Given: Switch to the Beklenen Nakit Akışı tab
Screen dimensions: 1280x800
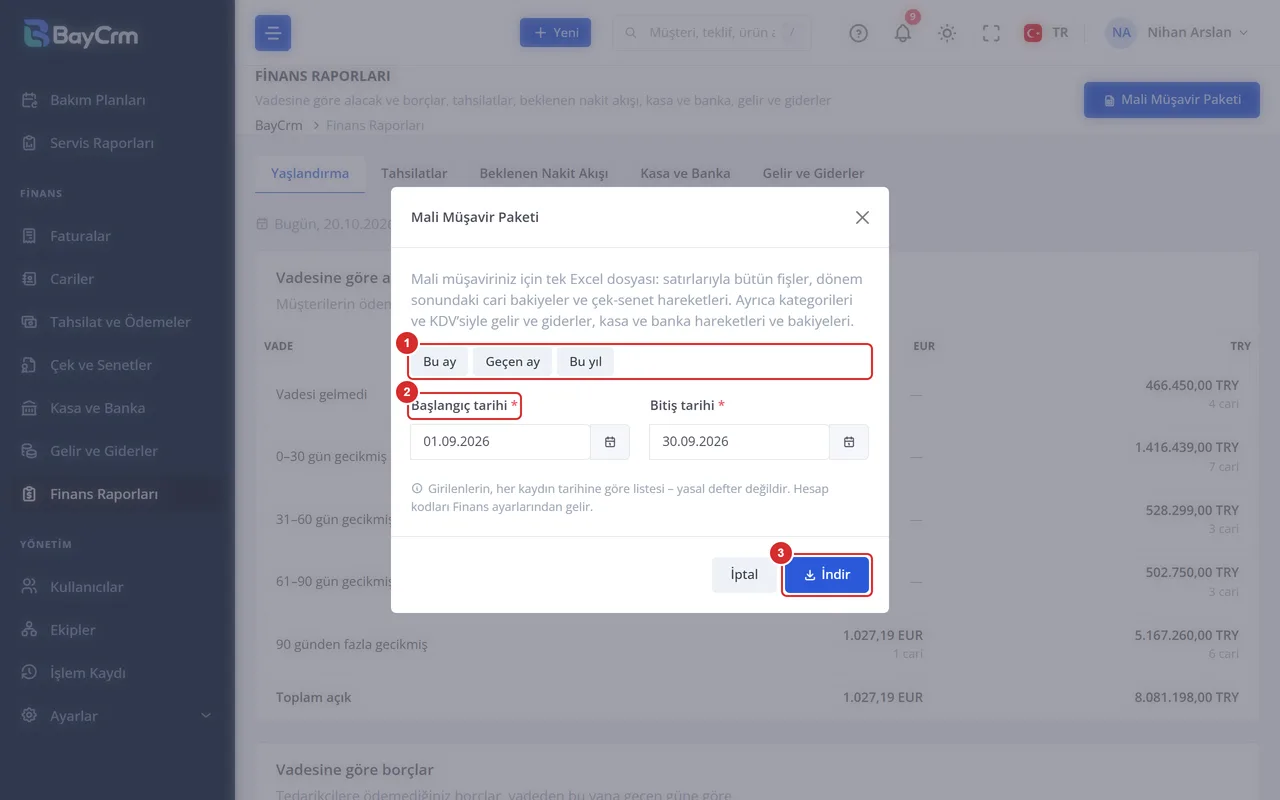Looking at the screenshot, I should point(544,173).
